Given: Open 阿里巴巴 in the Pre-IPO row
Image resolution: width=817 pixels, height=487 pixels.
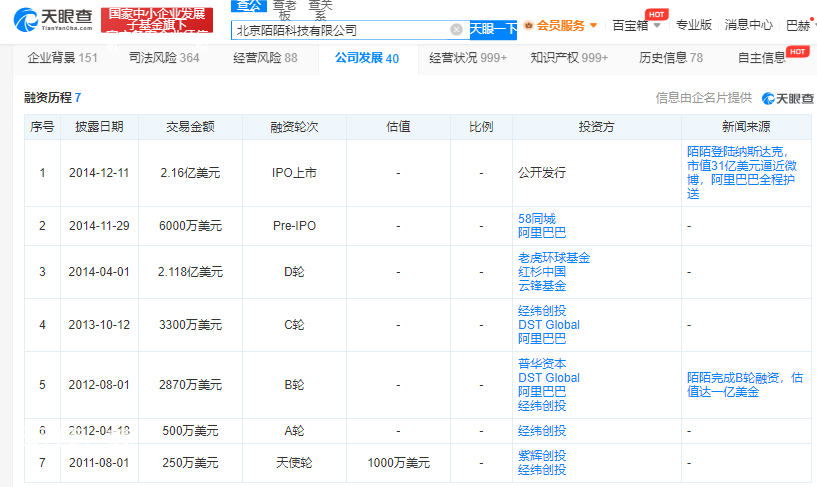Looking at the screenshot, I should 542,233.
